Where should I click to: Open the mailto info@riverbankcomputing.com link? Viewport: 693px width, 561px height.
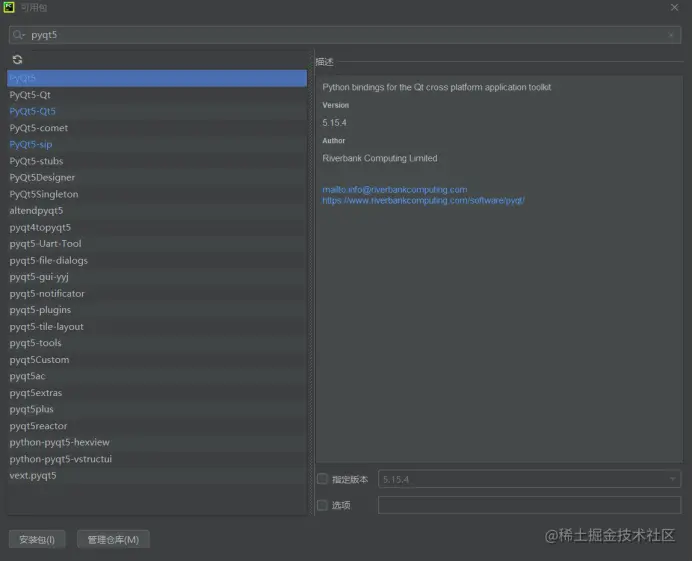[395, 190]
